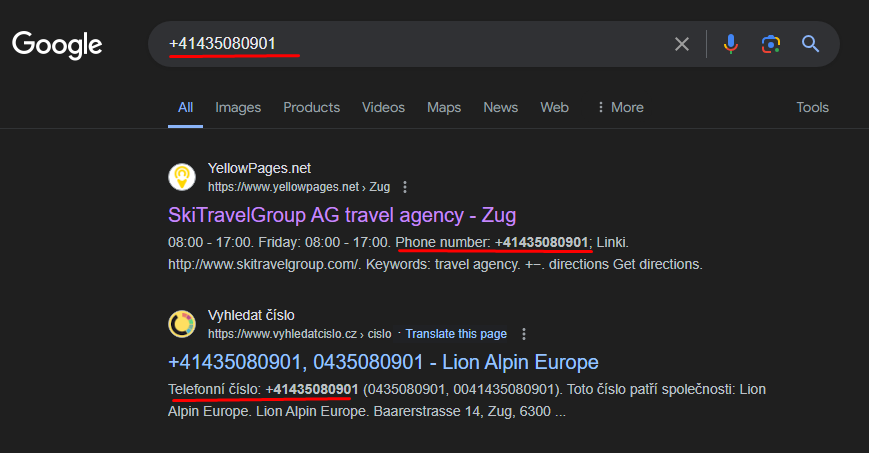Screen dimensions: 869x453
Task: Open the search Tools options
Action: coord(812,107)
